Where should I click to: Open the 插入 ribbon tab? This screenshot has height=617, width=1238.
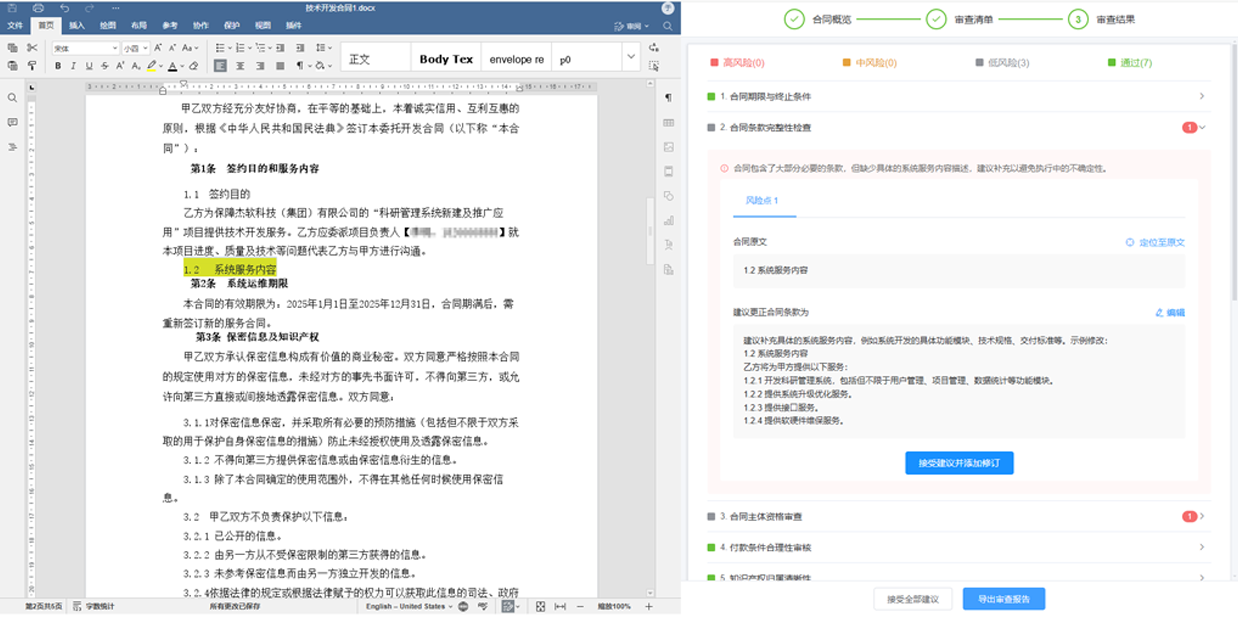pyautogui.click(x=77, y=25)
